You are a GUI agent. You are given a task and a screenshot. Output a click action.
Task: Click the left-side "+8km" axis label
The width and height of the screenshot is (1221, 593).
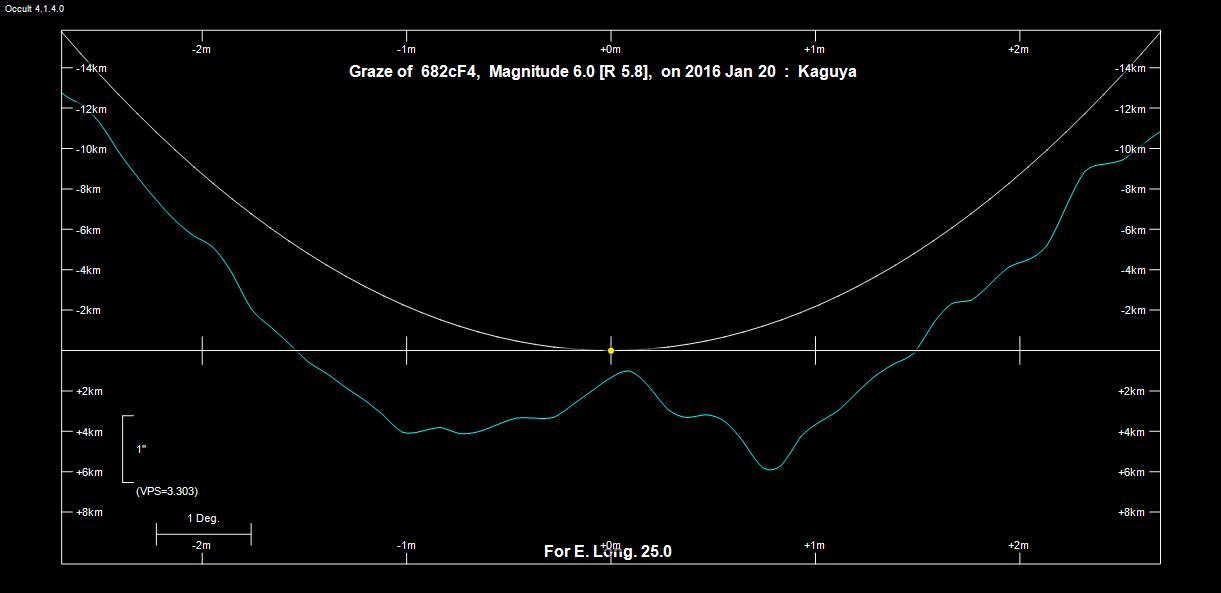(x=89, y=512)
